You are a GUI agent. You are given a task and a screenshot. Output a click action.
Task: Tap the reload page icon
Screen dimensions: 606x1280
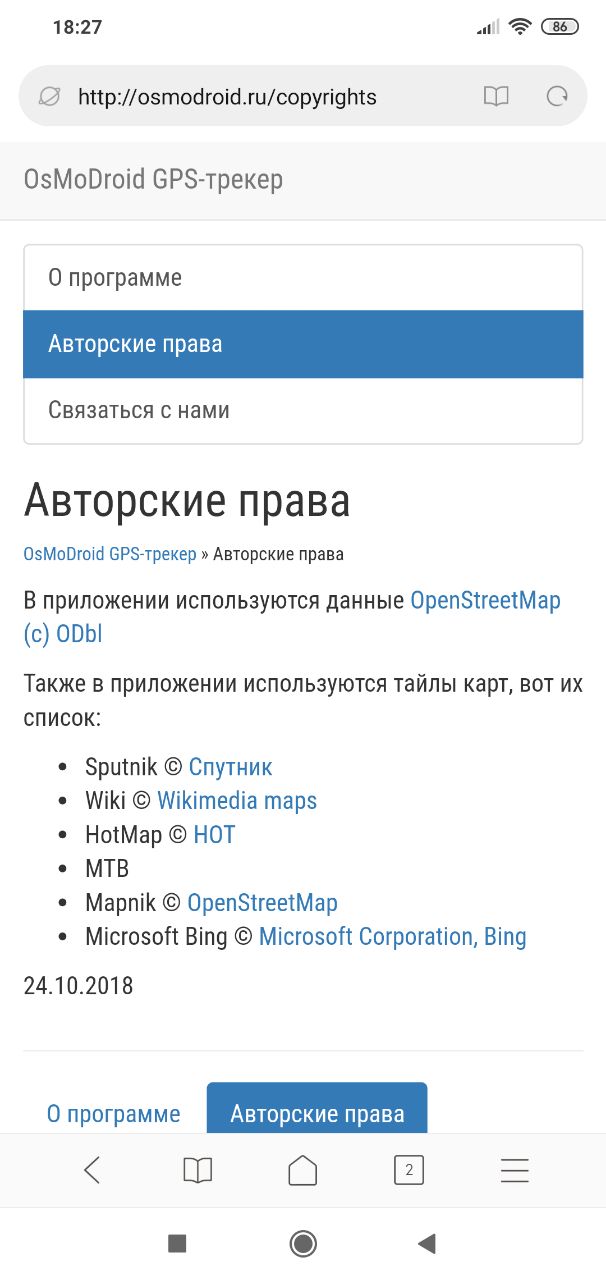[x=557, y=97]
